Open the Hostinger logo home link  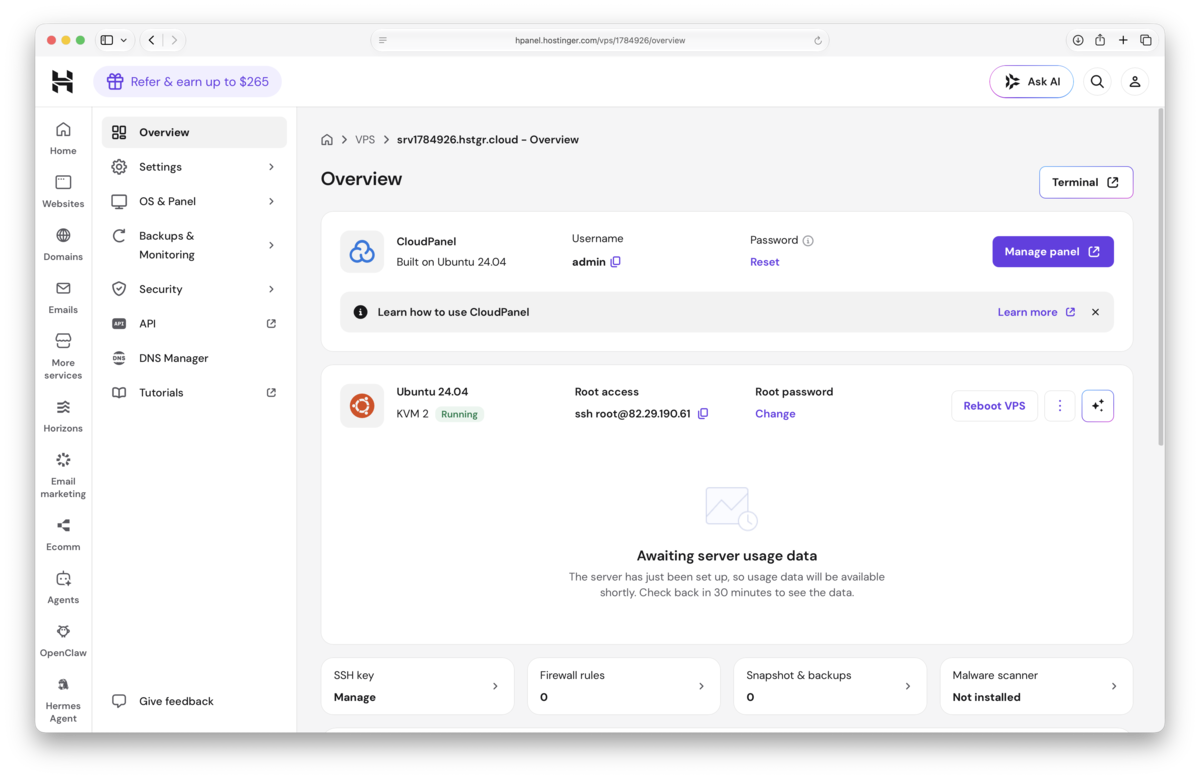pyautogui.click(x=63, y=82)
